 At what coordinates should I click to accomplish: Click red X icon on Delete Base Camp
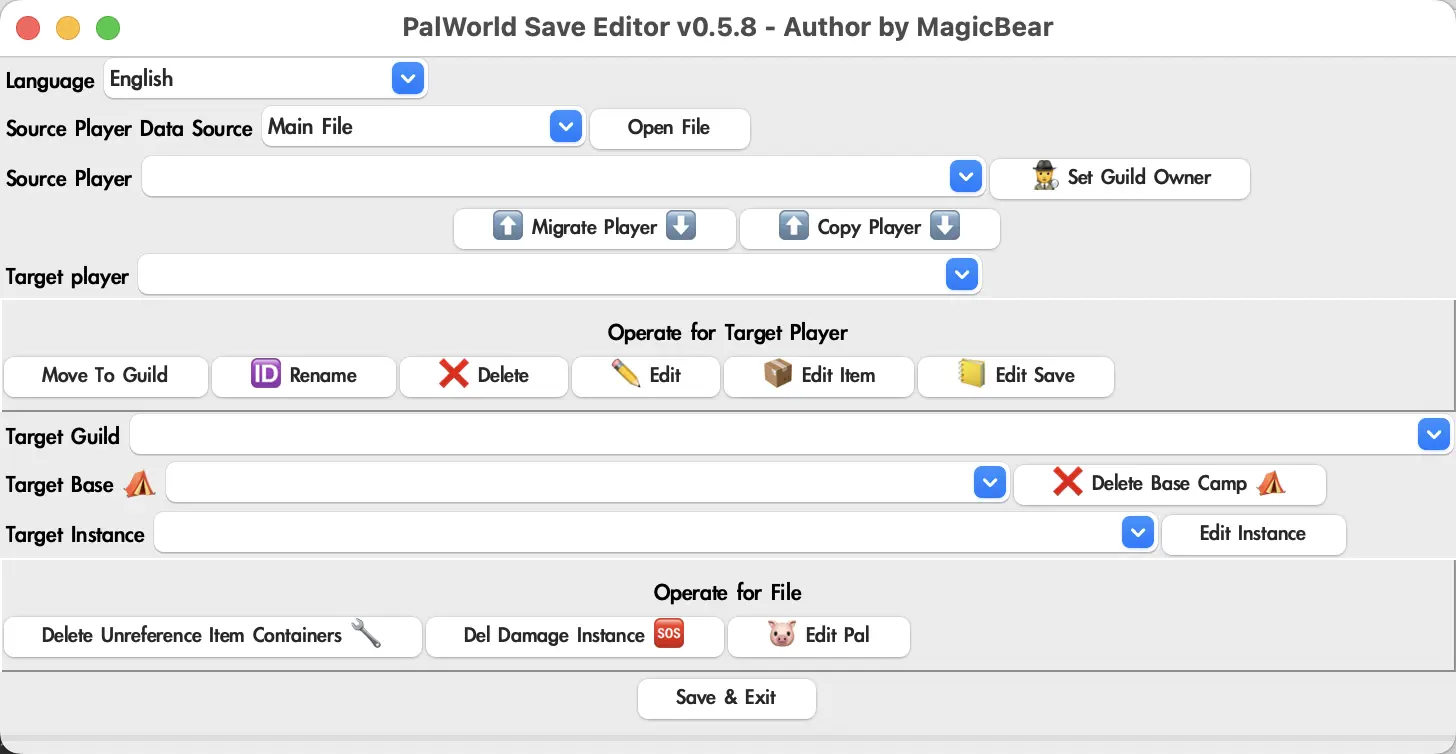pos(1068,483)
